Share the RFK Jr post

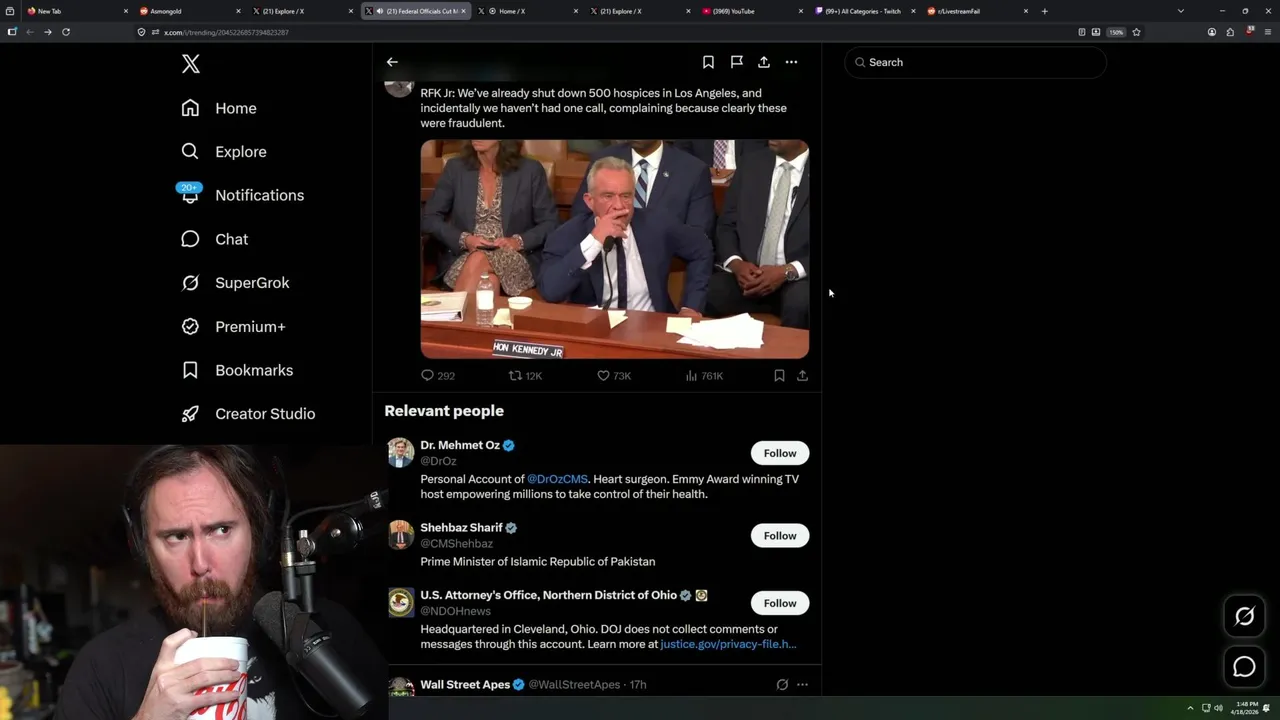coord(802,376)
